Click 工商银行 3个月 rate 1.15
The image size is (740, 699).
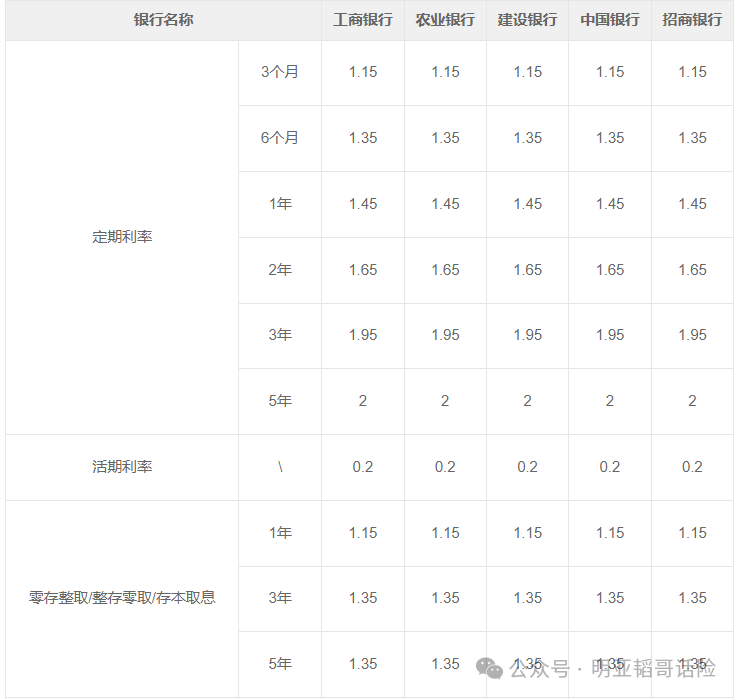point(362,72)
